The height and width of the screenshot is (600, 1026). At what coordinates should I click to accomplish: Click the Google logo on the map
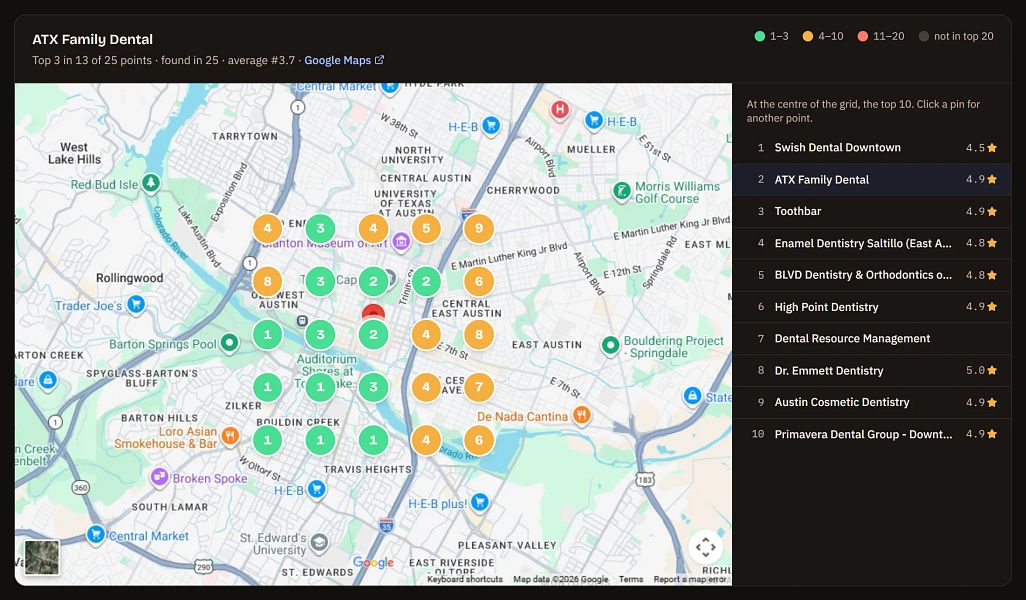point(373,562)
